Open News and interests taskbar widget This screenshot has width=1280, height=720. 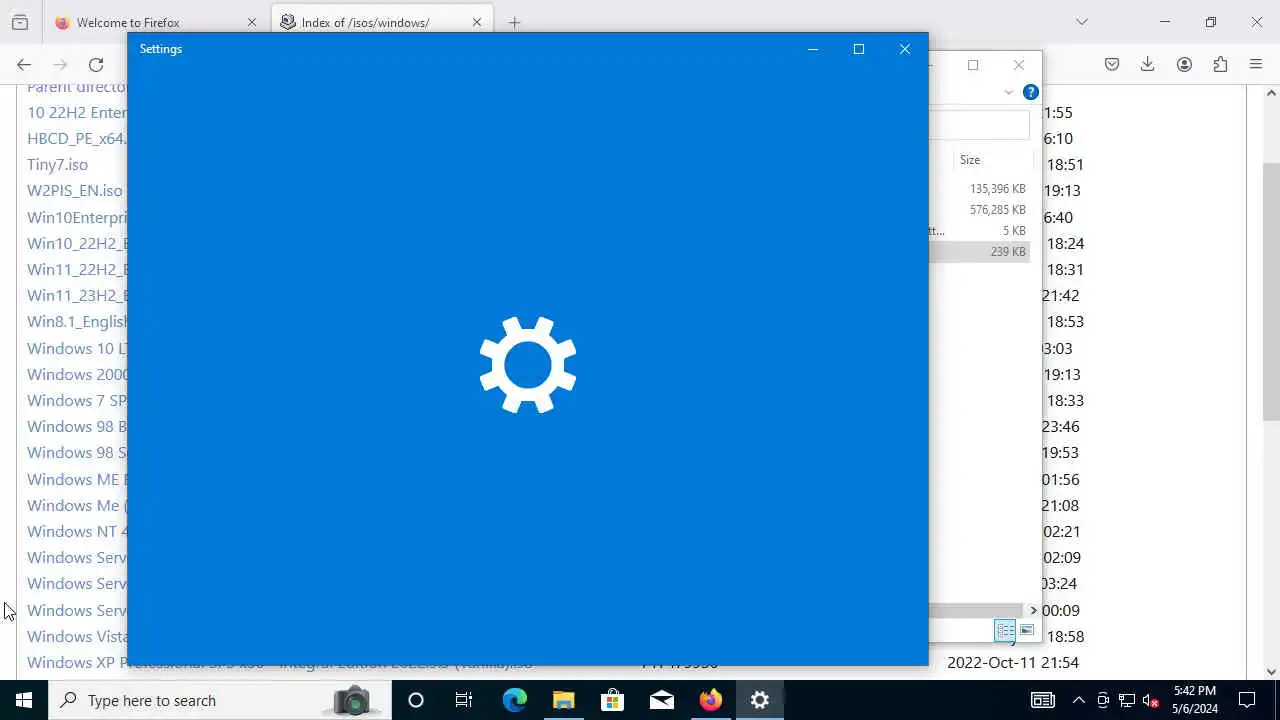(1043, 700)
